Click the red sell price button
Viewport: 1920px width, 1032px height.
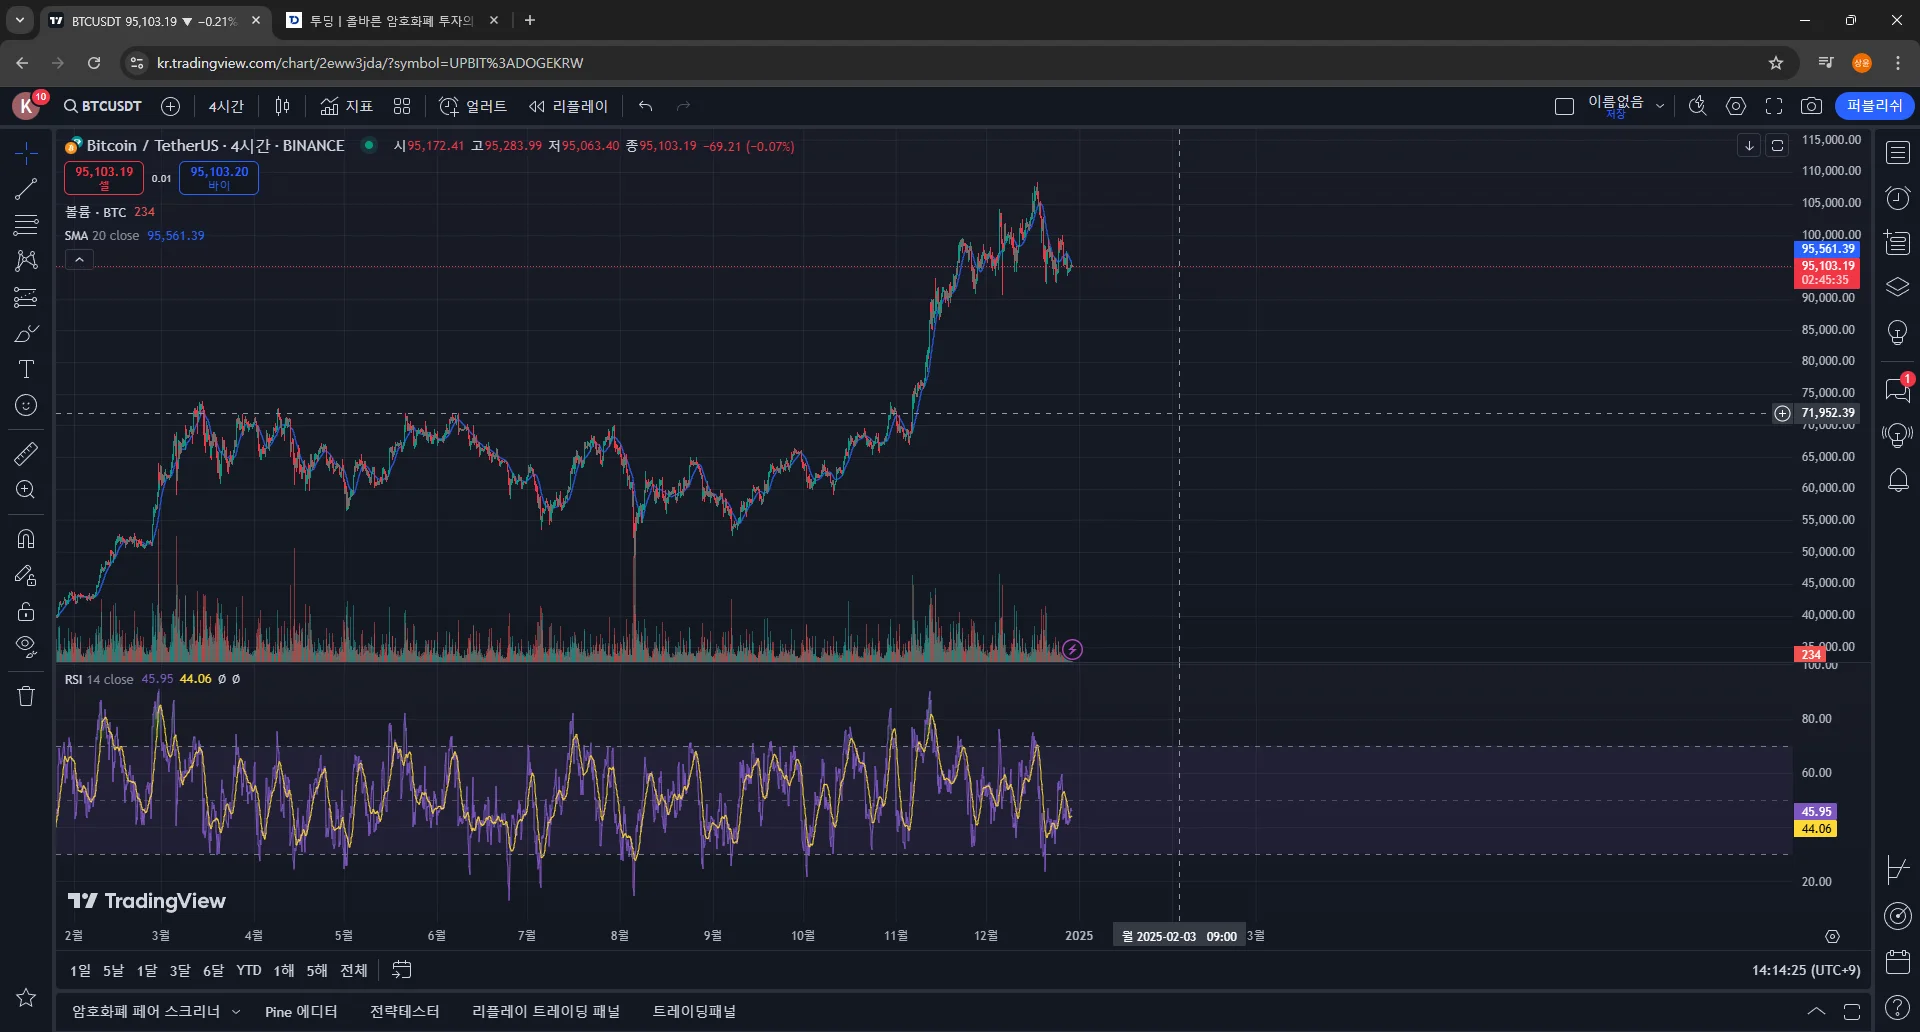[104, 178]
